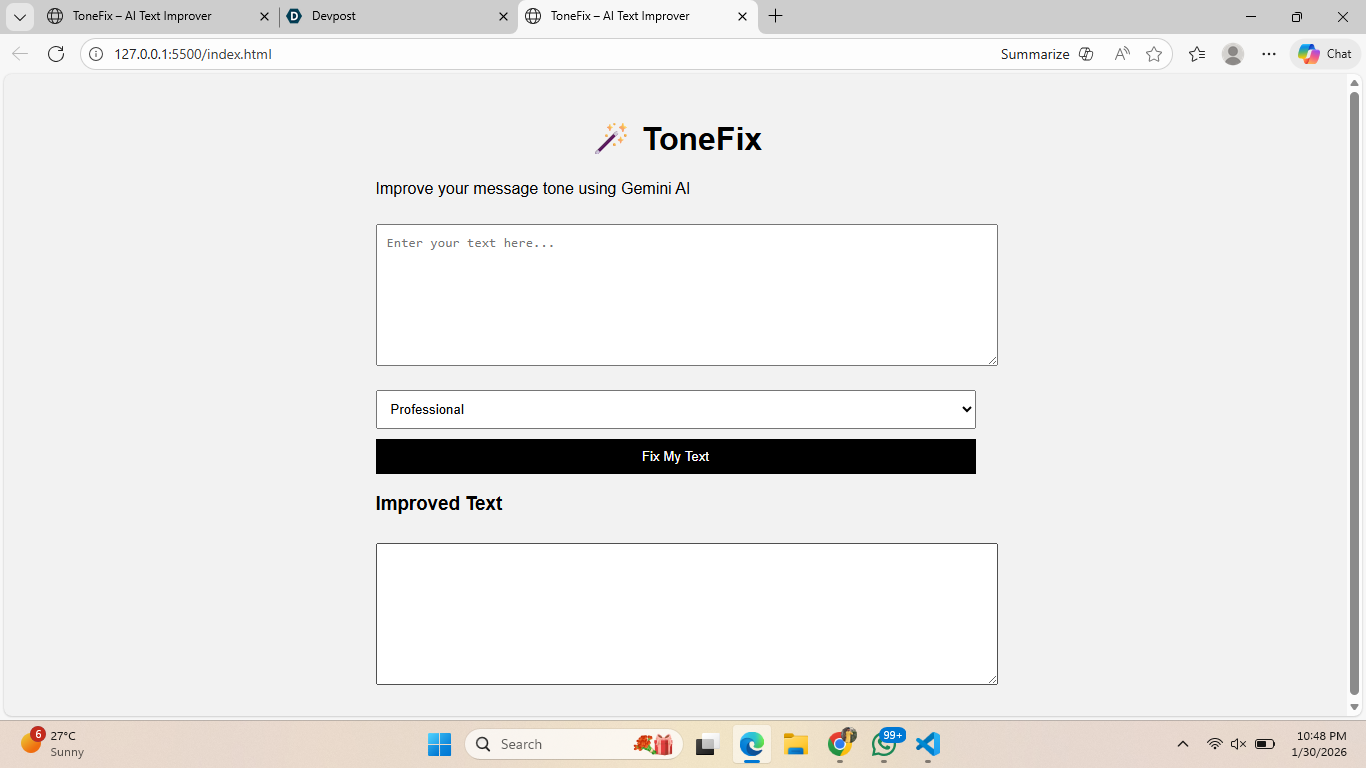Minimize the browser window
Image resolution: width=1366 pixels, height=768 pixels.
[x=1251, y=17]
